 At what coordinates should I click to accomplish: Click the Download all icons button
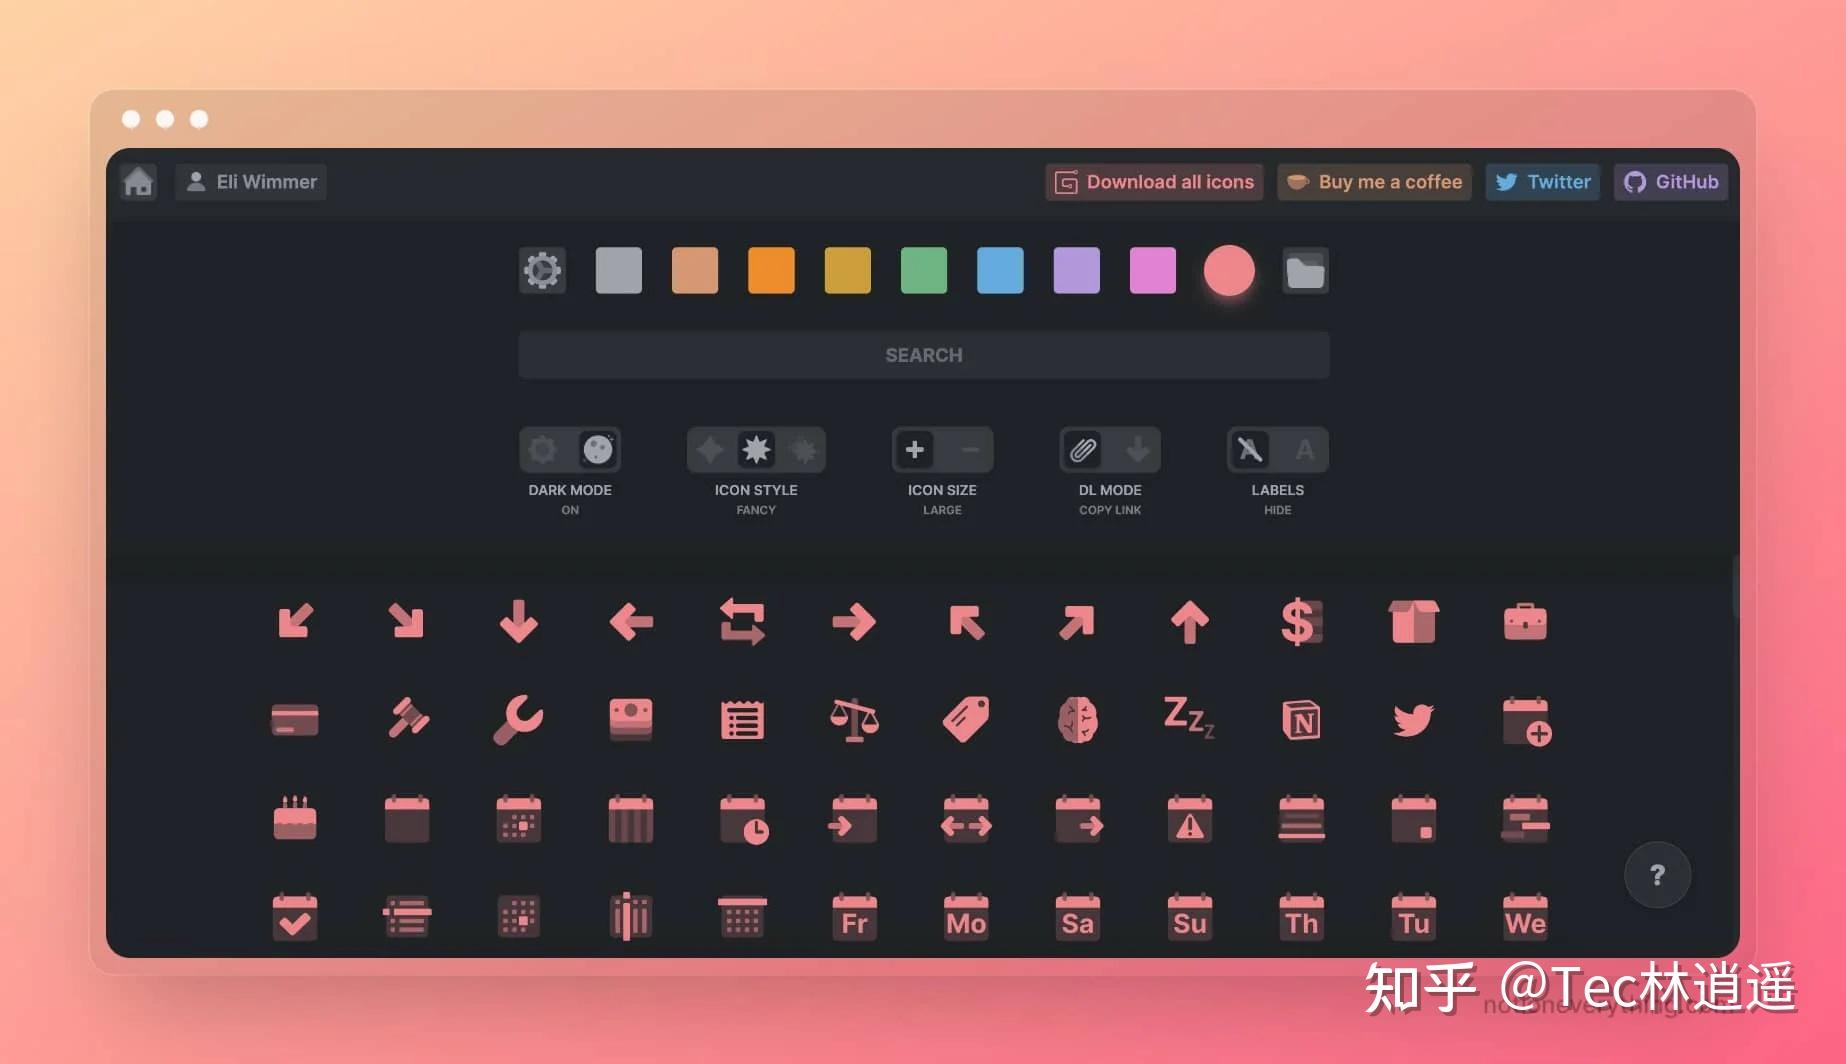(1152, 181)
